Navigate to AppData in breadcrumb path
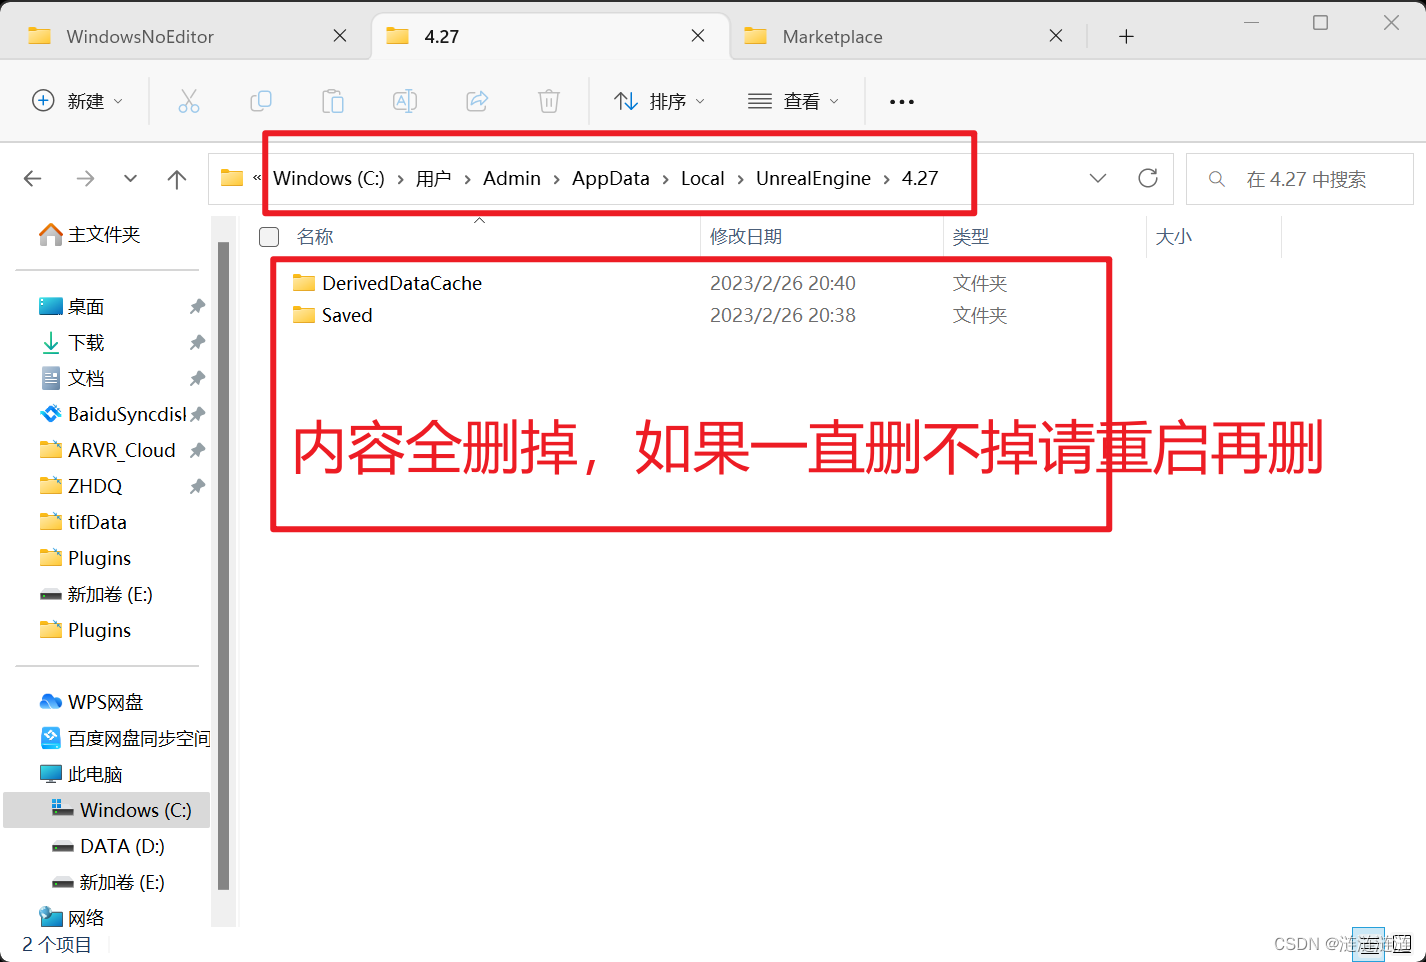Image resolution: width=1426 pixels, height=962 pixels. point(610,178)
